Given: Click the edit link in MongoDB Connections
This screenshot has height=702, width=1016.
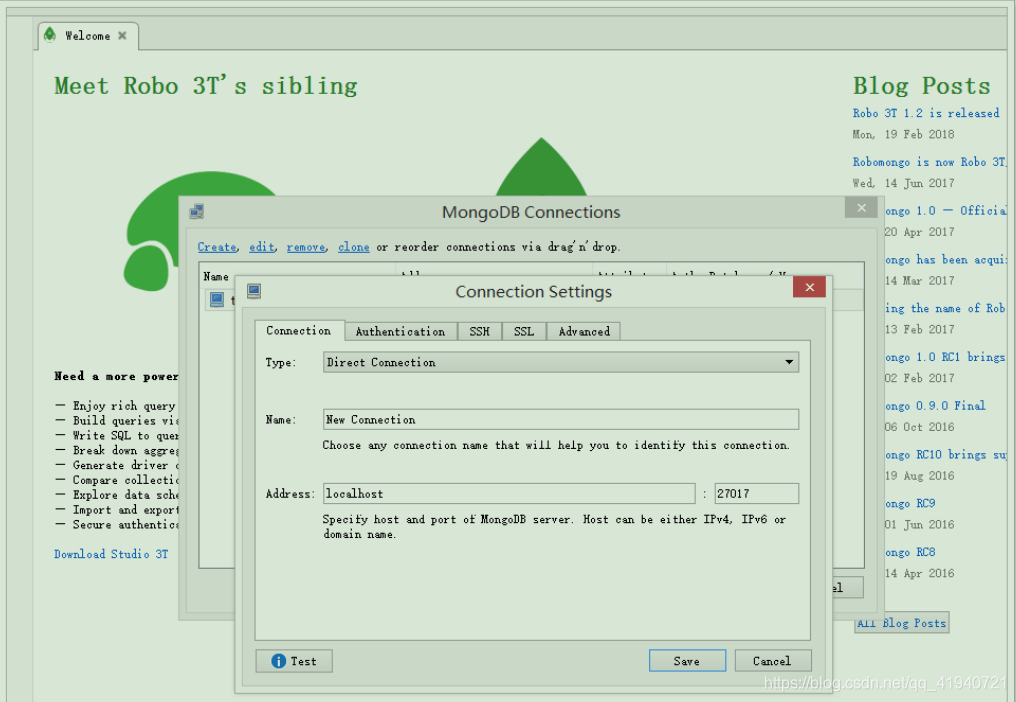Looking at the screenshot, I should [262, 247].
